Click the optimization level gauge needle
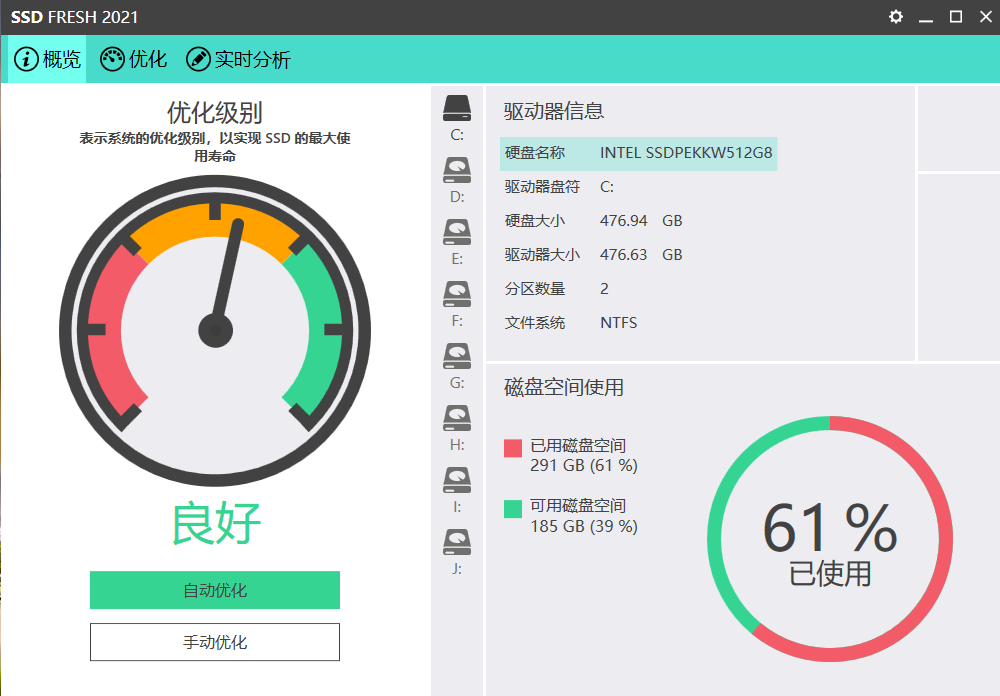Image resolution: width=1000 pixels, height=696 pixels. (x=228, y=274)
